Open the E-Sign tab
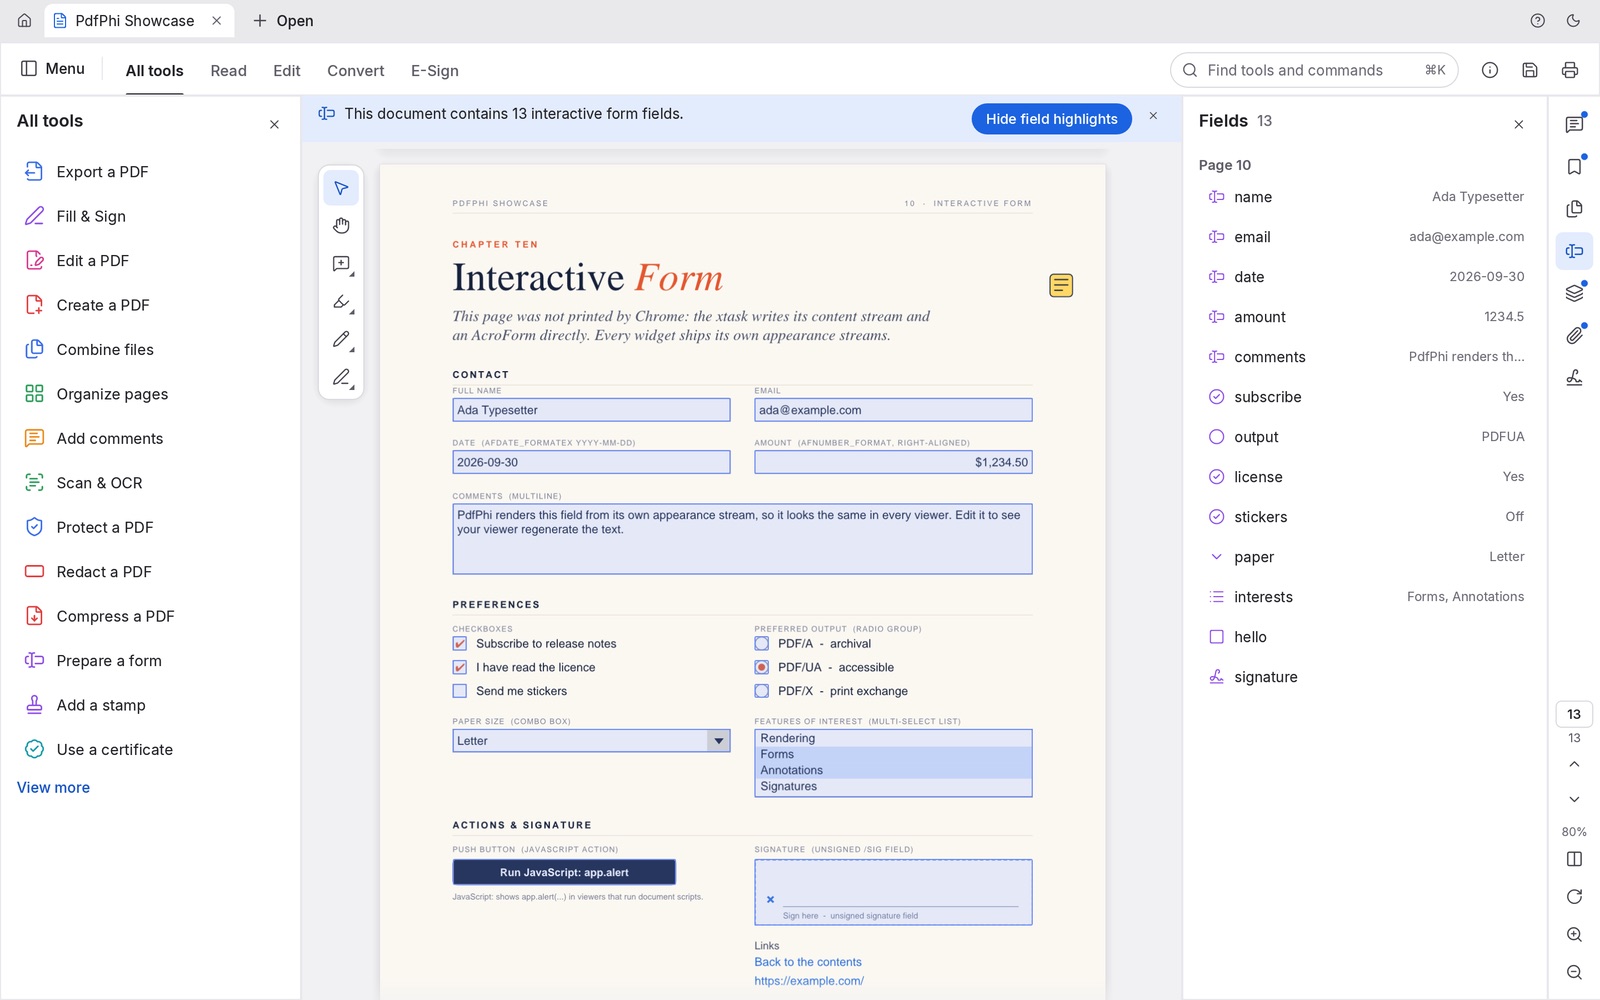Screen dimensions: 1600x1000 click(434, 71)
